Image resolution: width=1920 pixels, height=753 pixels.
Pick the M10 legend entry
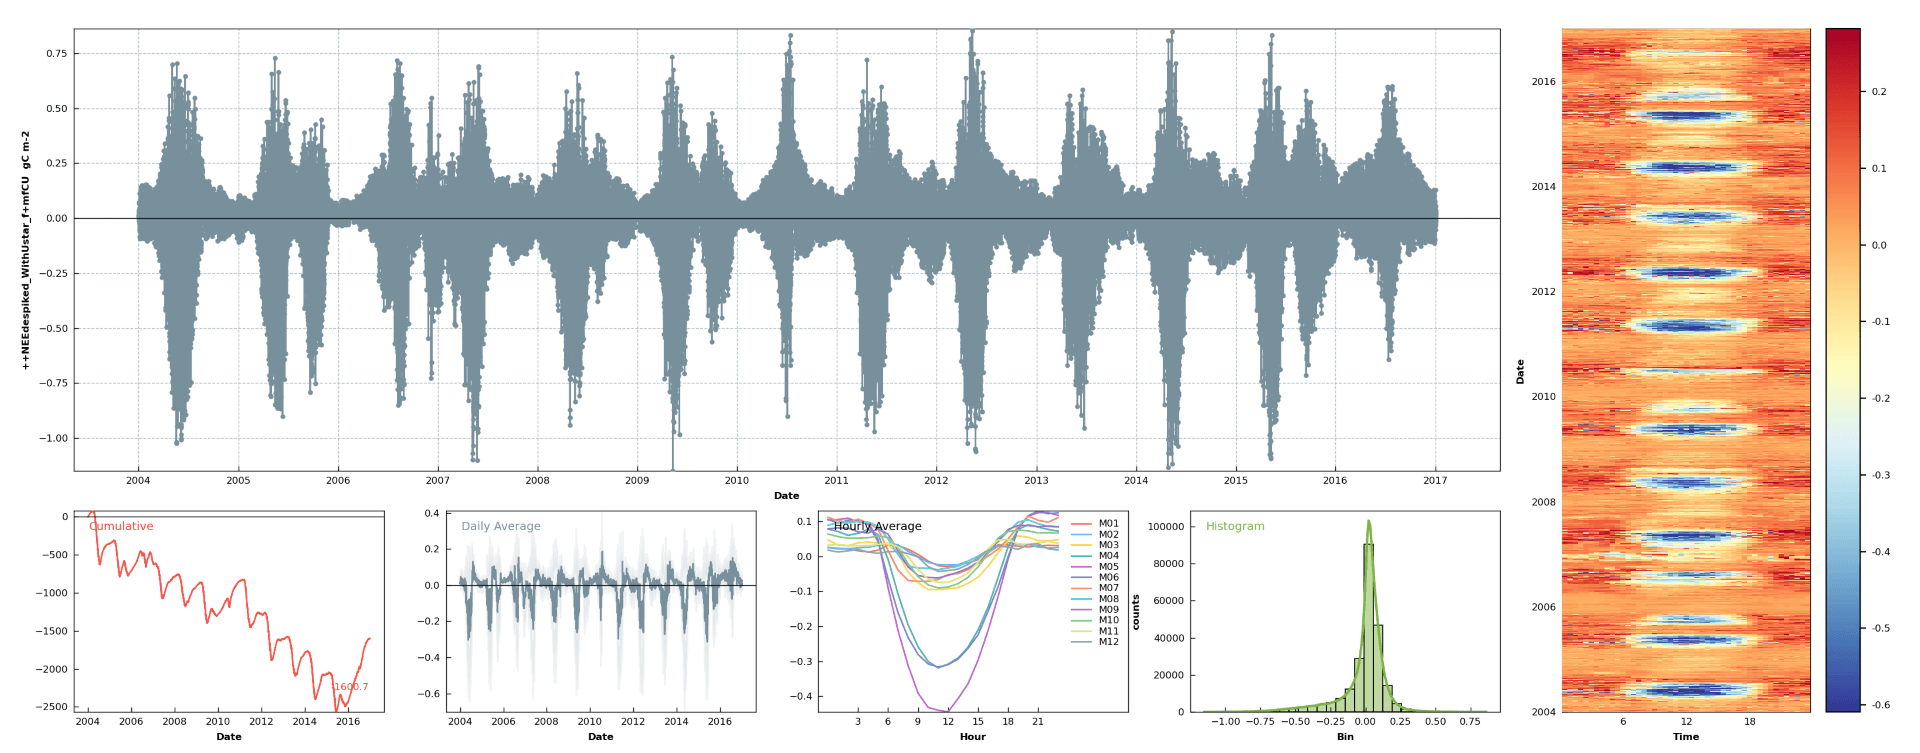tap(1095, 620)
